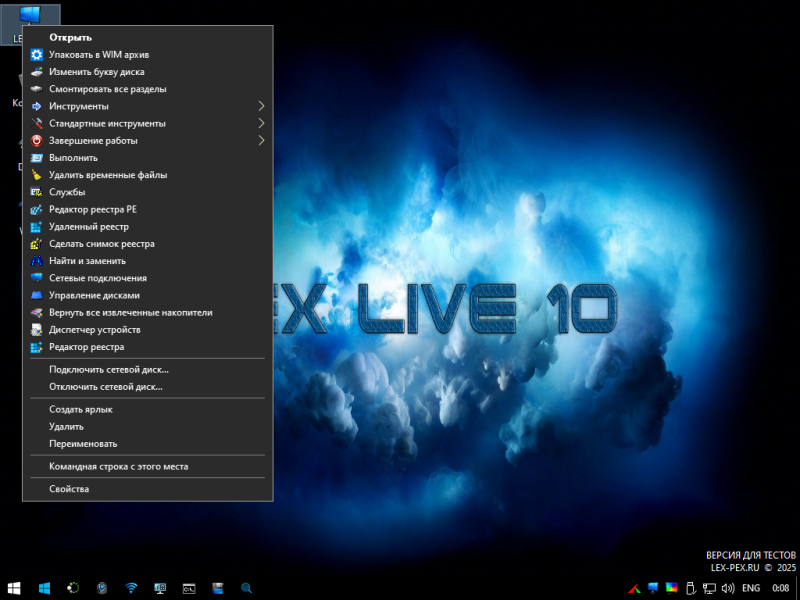Choose Свойства in the context menu
Screen dimensions: 800x600
click(69, 489)
